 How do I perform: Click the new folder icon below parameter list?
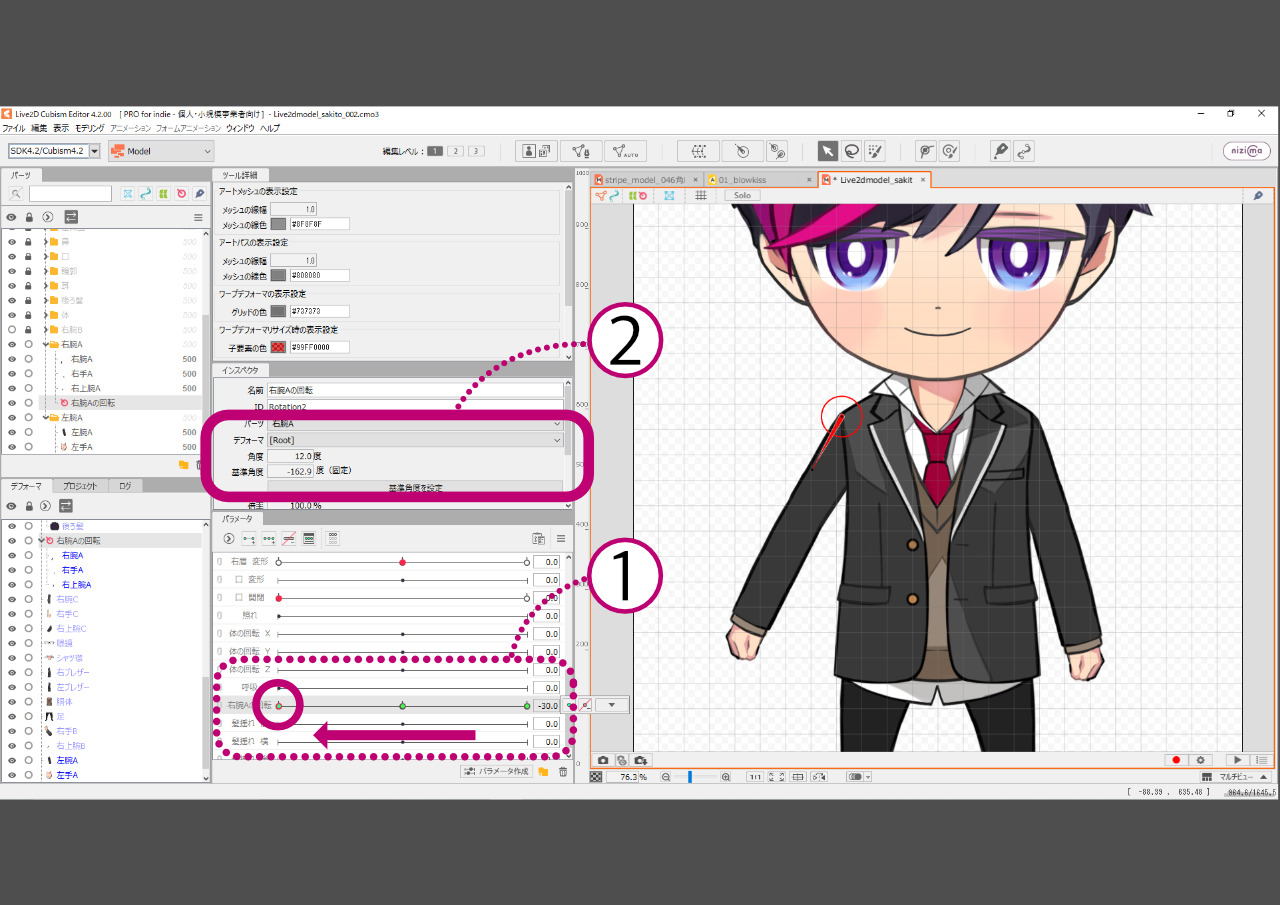pyautogui.click(x=543, y=772)
